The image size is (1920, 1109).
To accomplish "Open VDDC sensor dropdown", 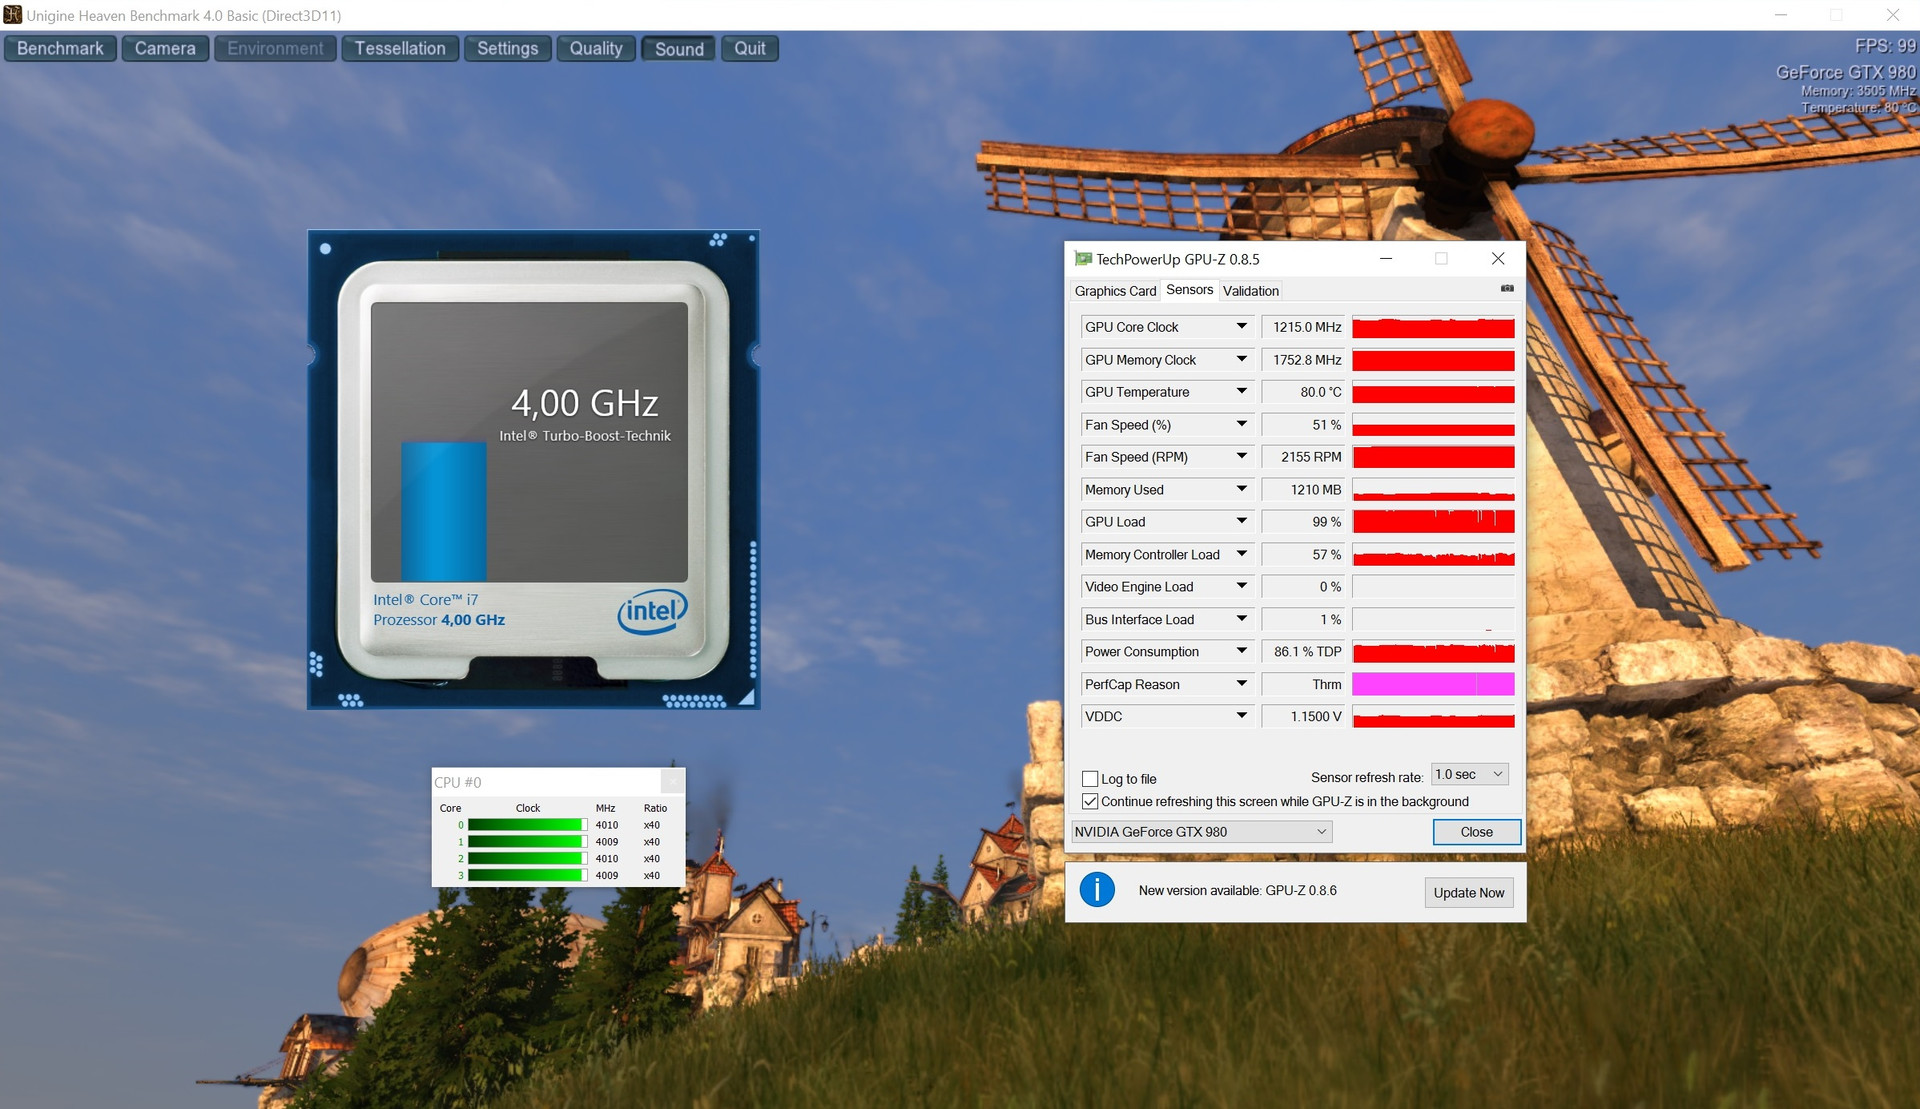I will tap(1241, 716).
